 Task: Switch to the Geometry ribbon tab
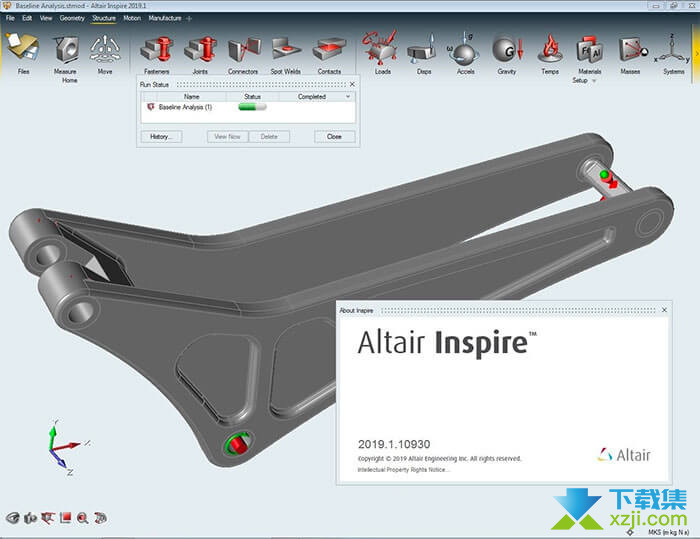pyautogui.click(x=72, y=18)
